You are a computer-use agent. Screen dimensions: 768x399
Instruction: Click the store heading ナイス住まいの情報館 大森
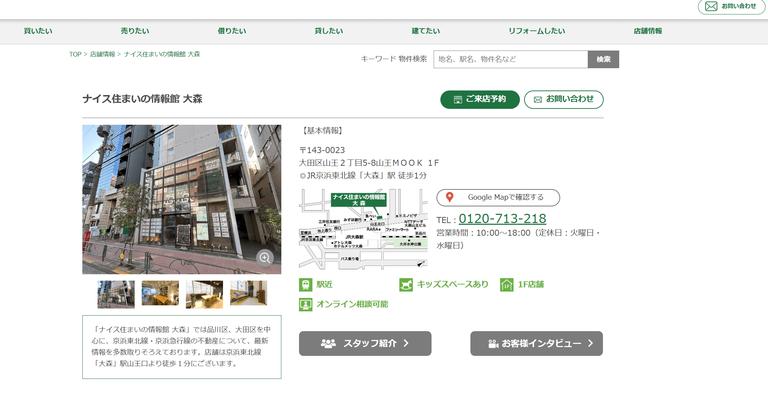point(143,99)
